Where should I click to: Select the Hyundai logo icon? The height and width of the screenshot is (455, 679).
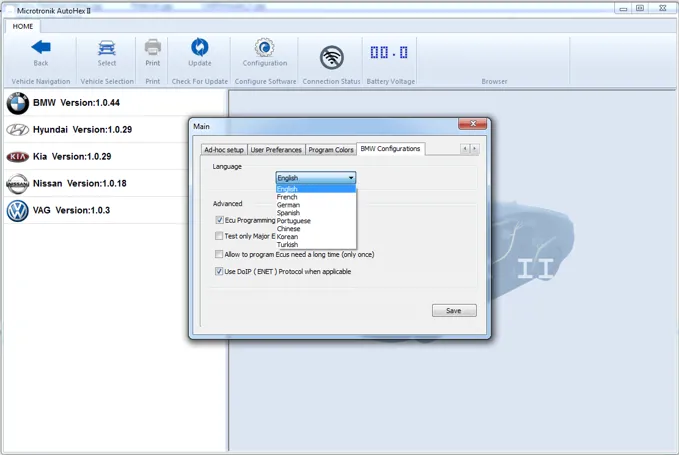(x=18, y=129)
